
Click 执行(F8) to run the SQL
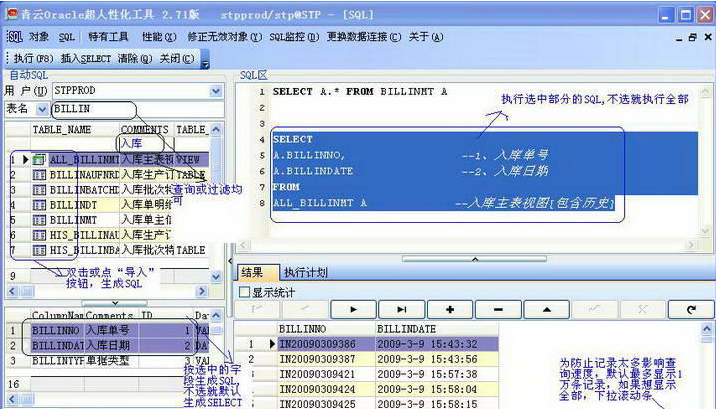click(x=33, y=58)
